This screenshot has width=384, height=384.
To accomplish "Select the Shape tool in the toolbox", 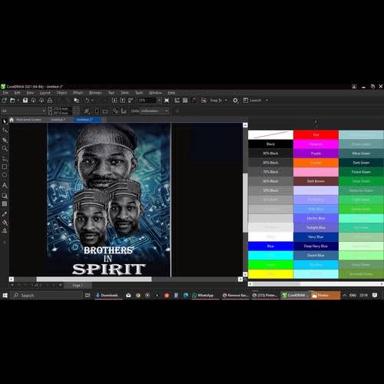I will tap(4, 131).
